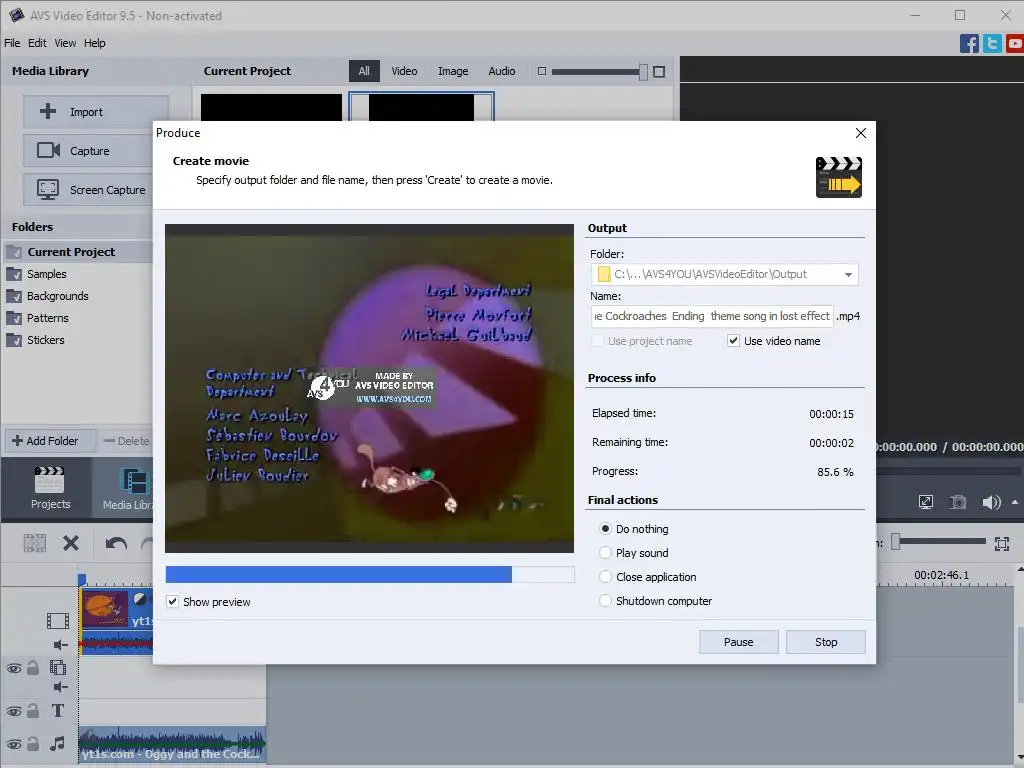This screenshot has height=768, width=1024.
Task: Uncheck the Show preview checkbox
Action: point(172,601)
